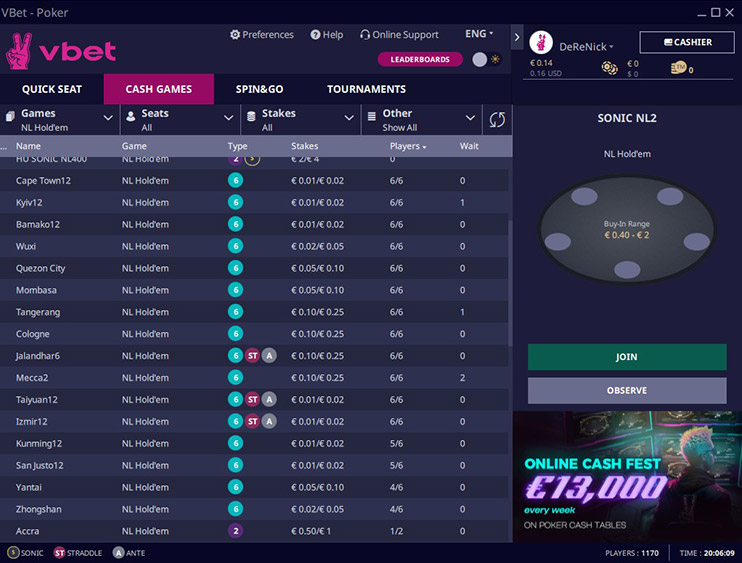Open the Online Cash Fest banner
Screen dimensions: 742x563
tap(627, 476)
